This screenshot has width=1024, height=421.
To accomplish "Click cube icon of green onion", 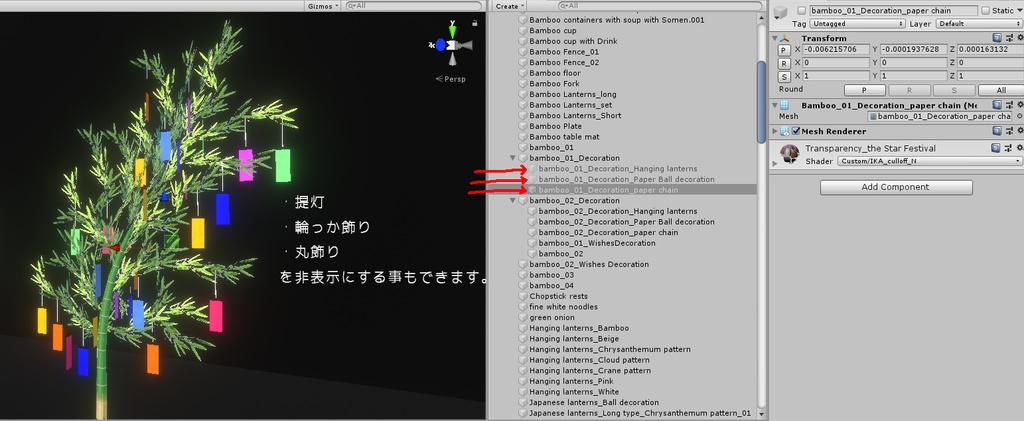I will click(x=523, y=317).
